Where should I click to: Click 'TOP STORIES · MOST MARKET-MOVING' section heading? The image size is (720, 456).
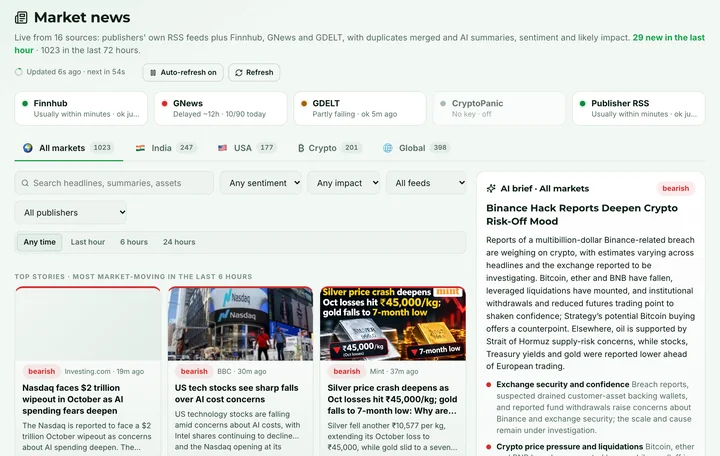coord(133,277)
